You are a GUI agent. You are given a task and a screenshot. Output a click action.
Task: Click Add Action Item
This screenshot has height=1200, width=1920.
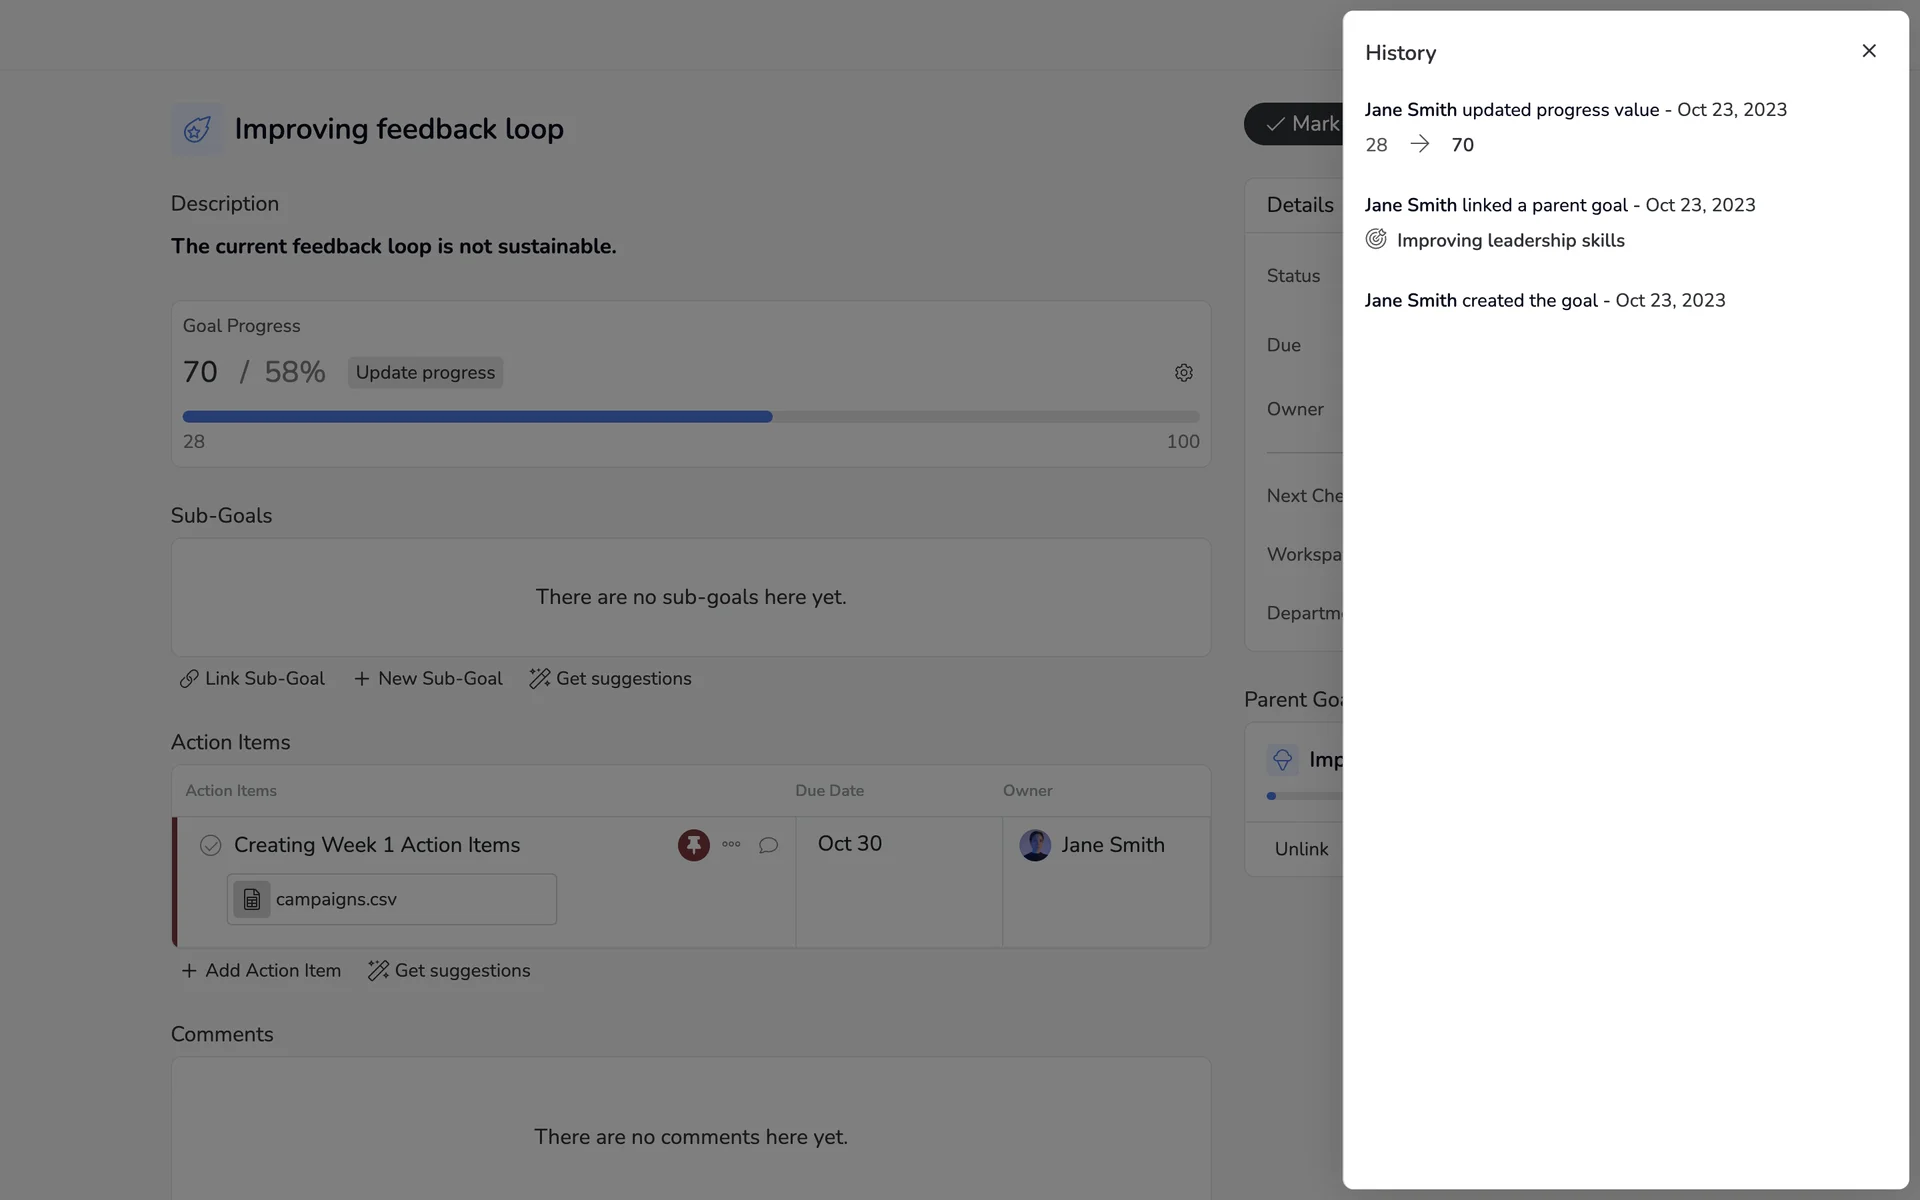point(261,970)
